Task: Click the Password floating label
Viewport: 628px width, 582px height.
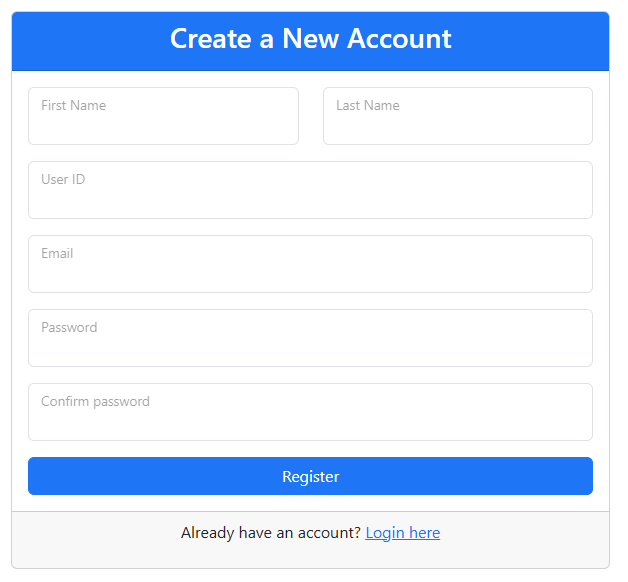Action: click(x=69, y=327)
